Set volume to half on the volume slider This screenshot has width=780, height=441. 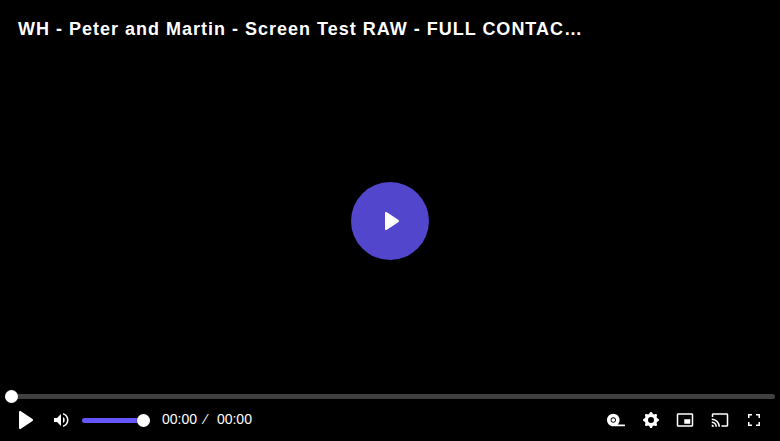pos(113,421)
